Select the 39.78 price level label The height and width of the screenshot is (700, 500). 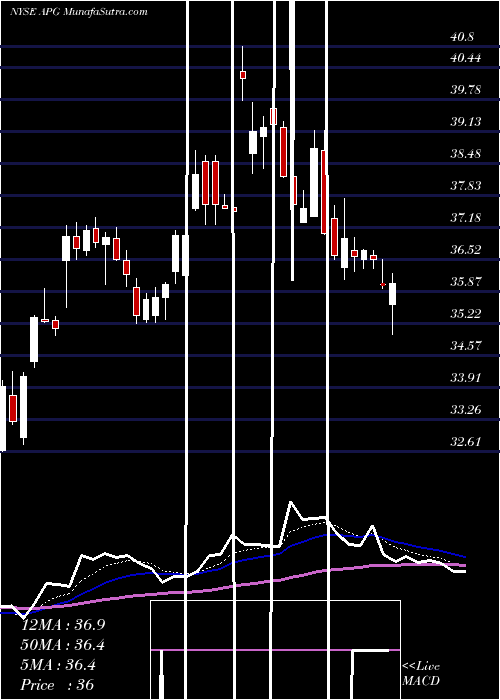coord(466,90)
